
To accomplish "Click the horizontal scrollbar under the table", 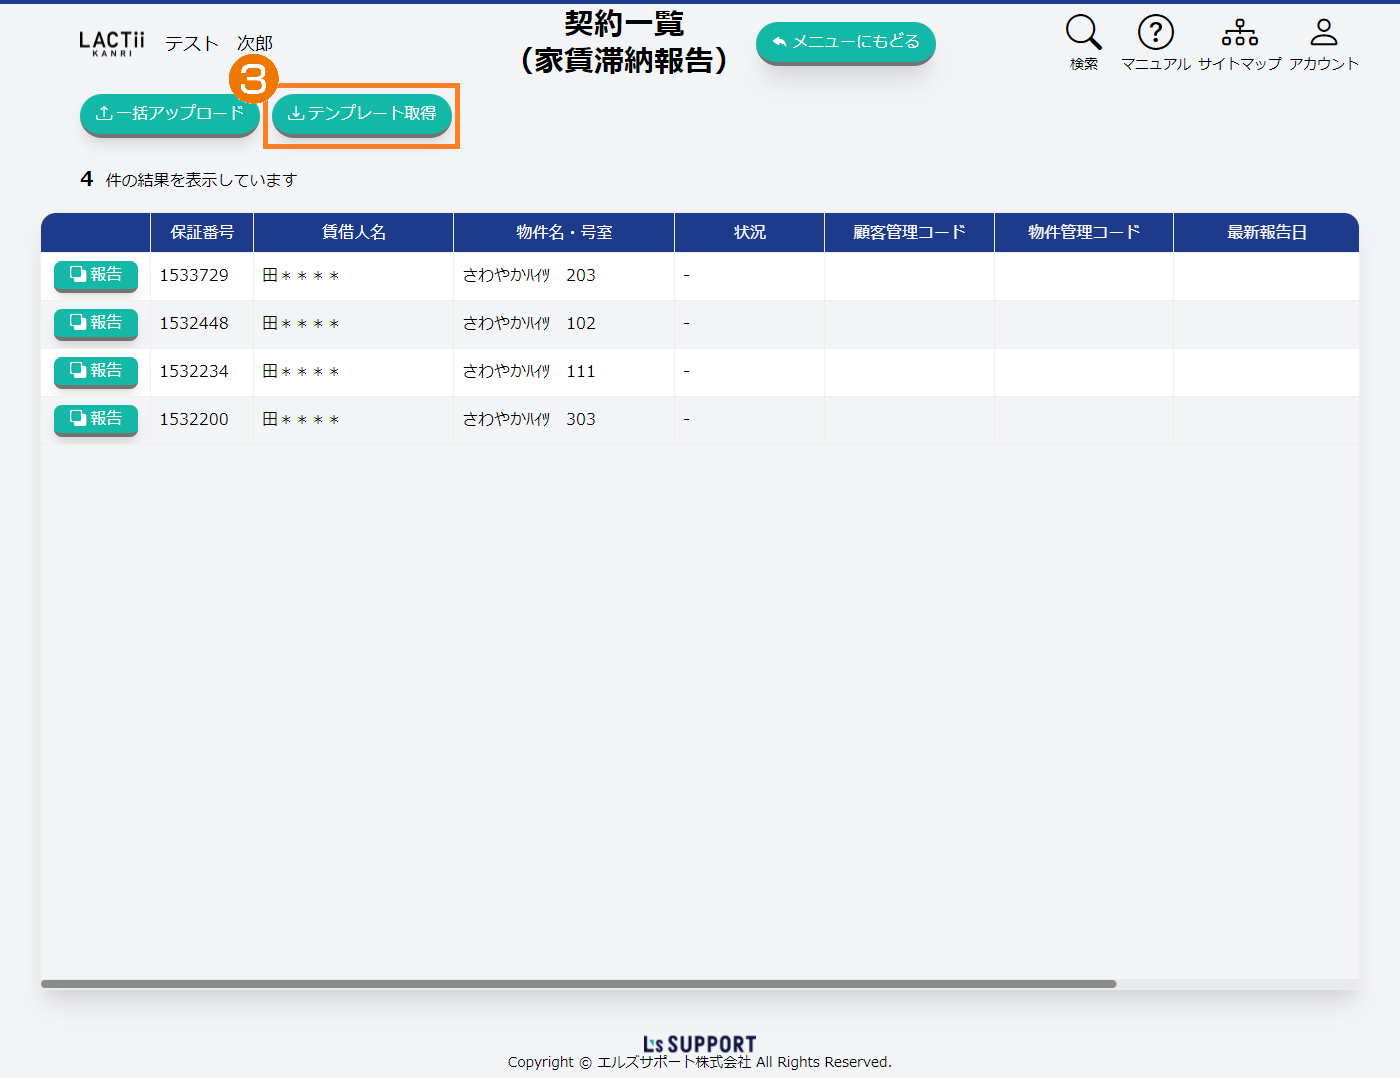I will (578, 984).
